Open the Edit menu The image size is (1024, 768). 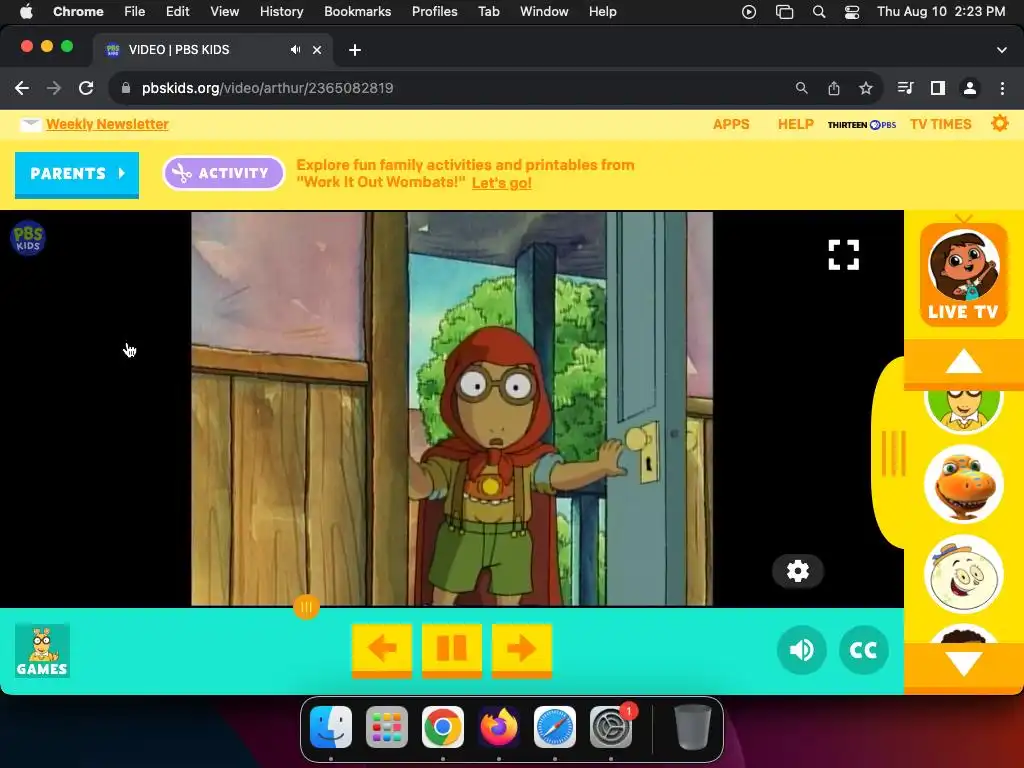point(177,11)
